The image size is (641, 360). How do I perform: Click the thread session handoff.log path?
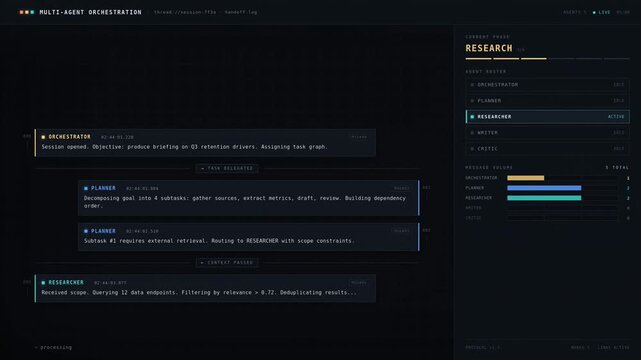click(x=206, y=12)
